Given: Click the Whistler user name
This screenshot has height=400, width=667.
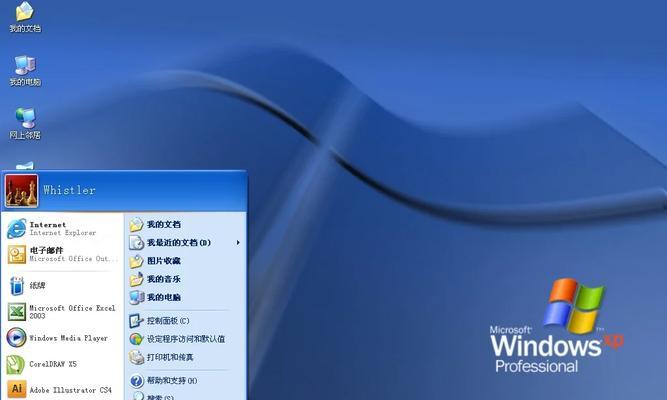Looking at the screenshot, I should point(69,190).
